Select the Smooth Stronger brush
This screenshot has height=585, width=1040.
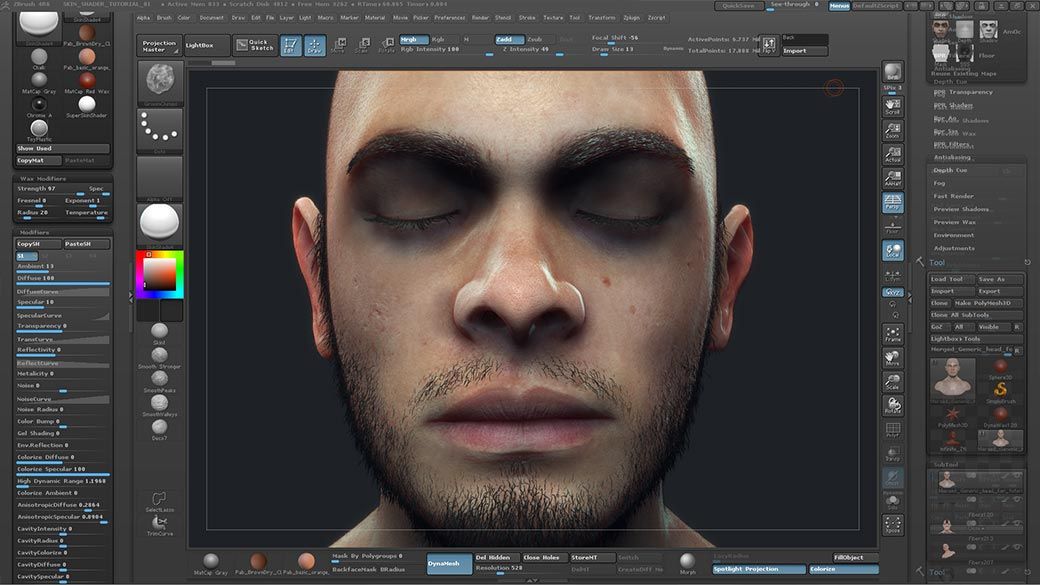click(159, 358)
